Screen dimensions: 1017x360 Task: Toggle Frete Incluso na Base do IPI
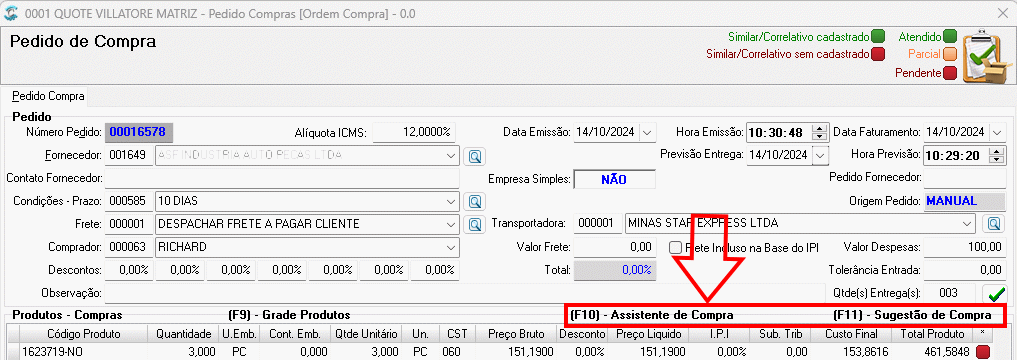click(x=675, y=247)
